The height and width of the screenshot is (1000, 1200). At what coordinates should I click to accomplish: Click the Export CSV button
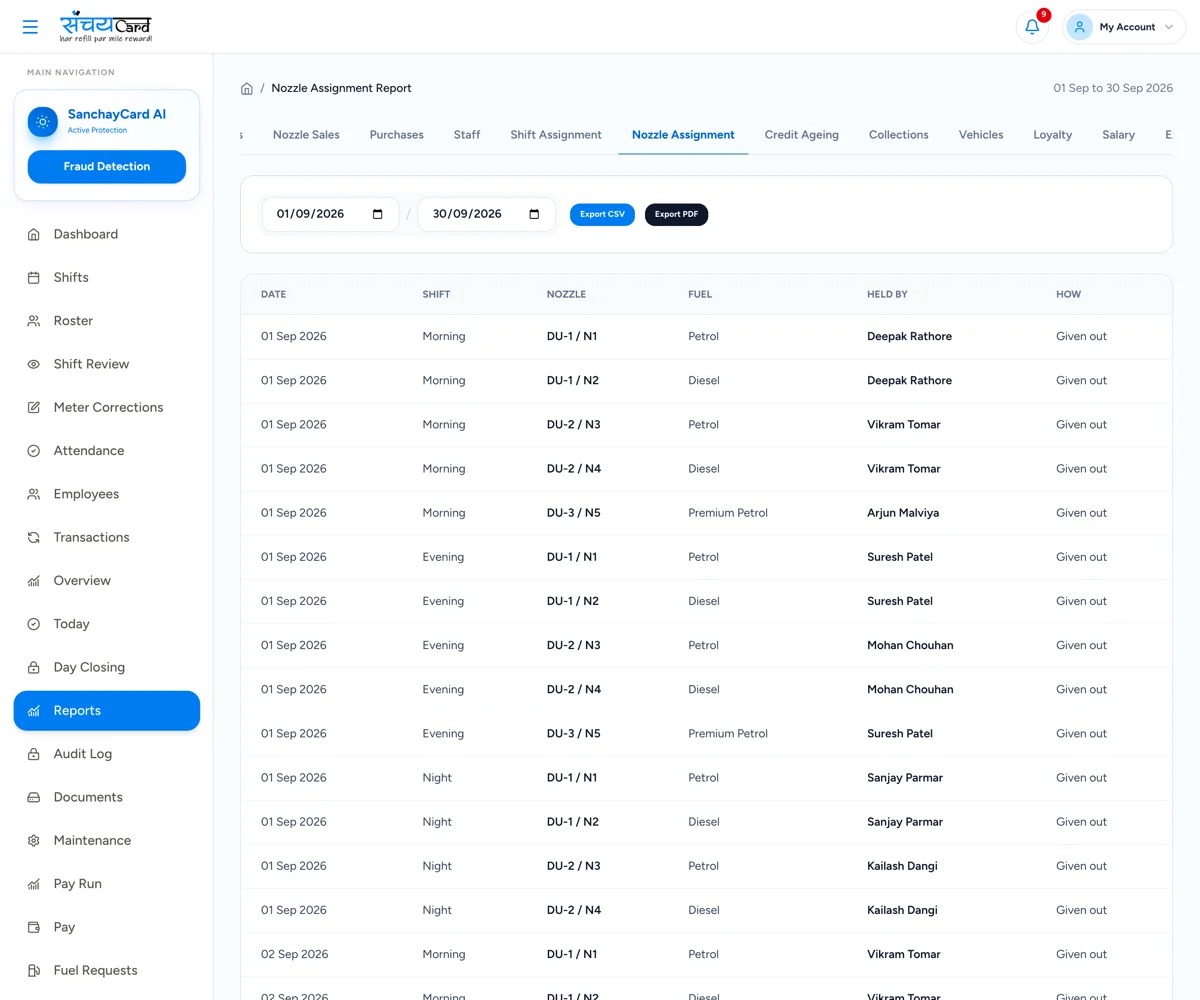[602, 214]
